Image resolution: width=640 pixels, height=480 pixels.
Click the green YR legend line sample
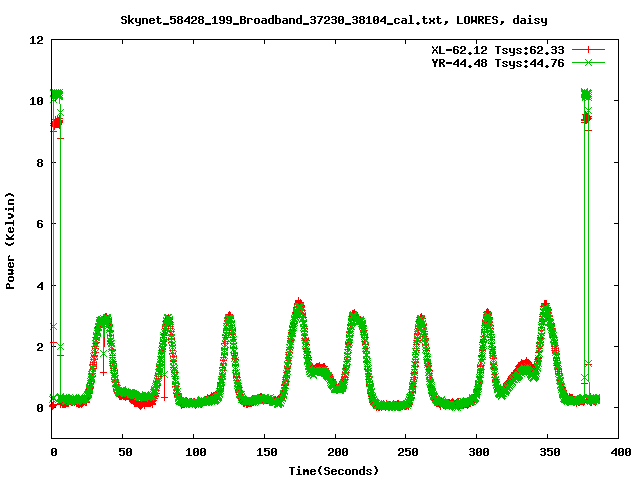click(588, 62)
